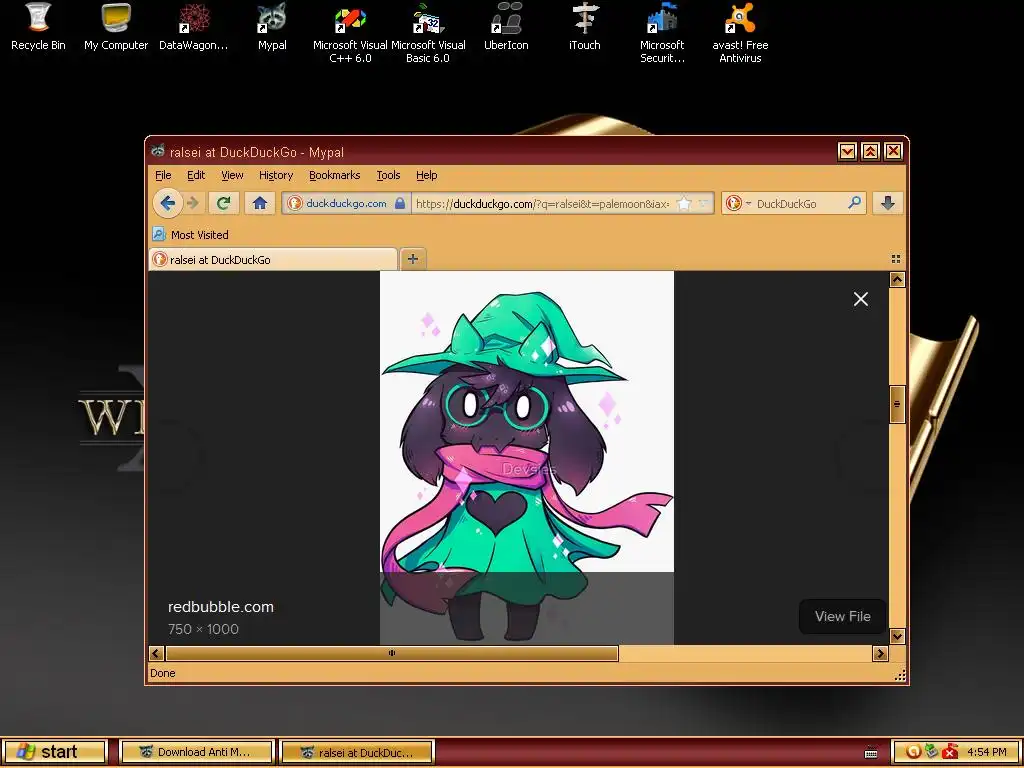Show all tabs list grid icon

click(x=895, y=259)
